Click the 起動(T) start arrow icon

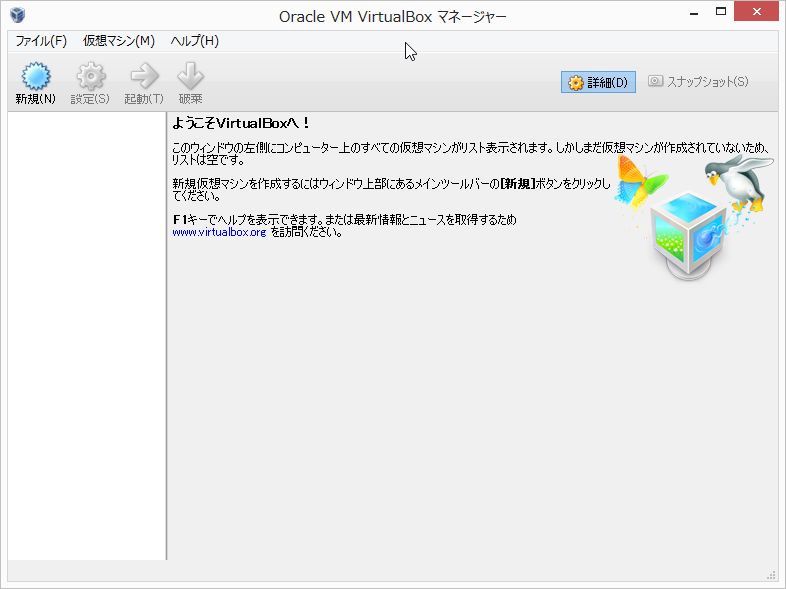coord(144,76)
